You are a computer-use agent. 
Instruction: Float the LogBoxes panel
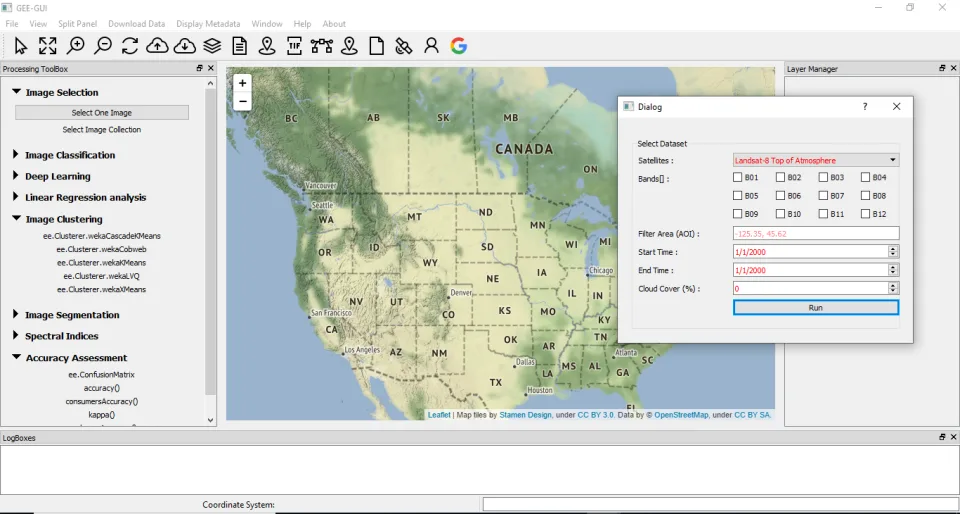coord(942,438)
